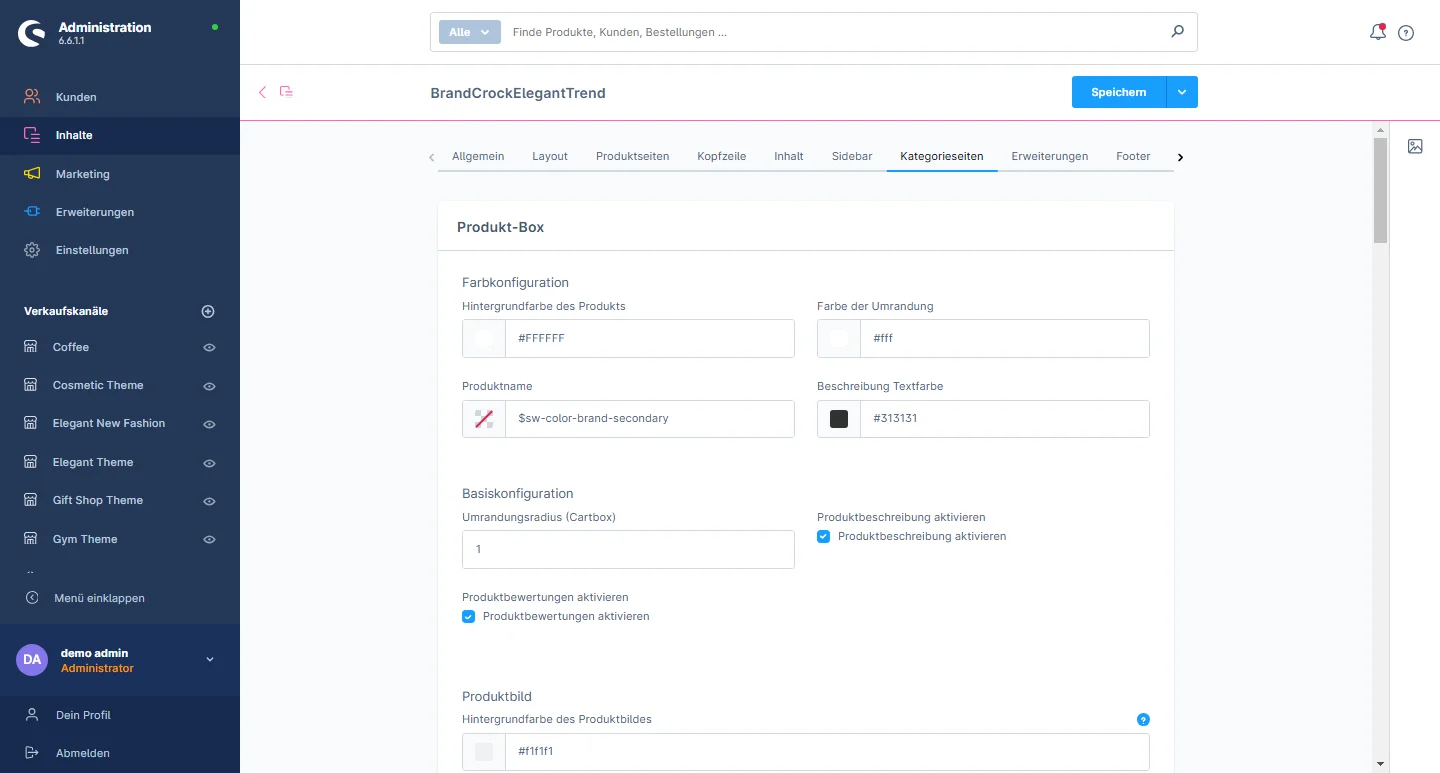Image resolution: width=1440 pixels, height=773 pixels.
Task: Open the Alle search filter dropdown
Action: pos(469,32)
